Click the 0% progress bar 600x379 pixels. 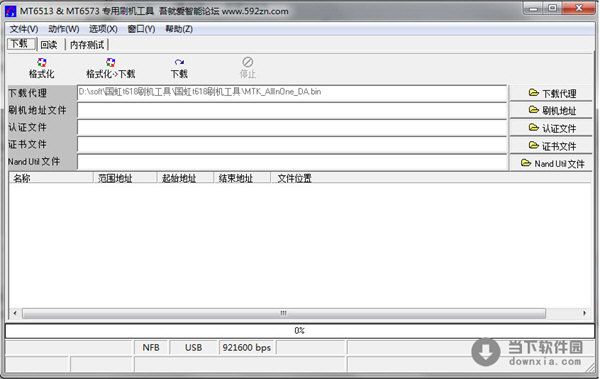coord(300,331)
